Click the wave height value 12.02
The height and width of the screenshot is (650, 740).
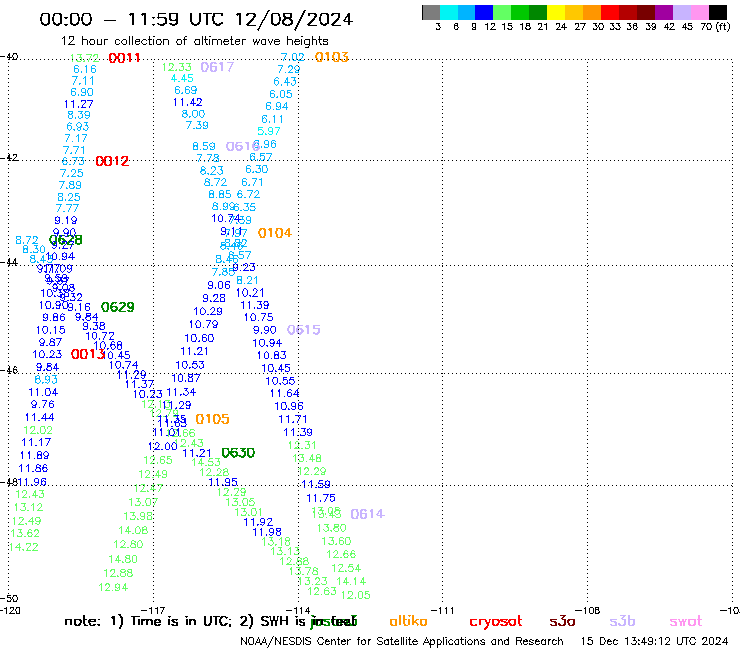pyautogui.click(x=38, y=430)
